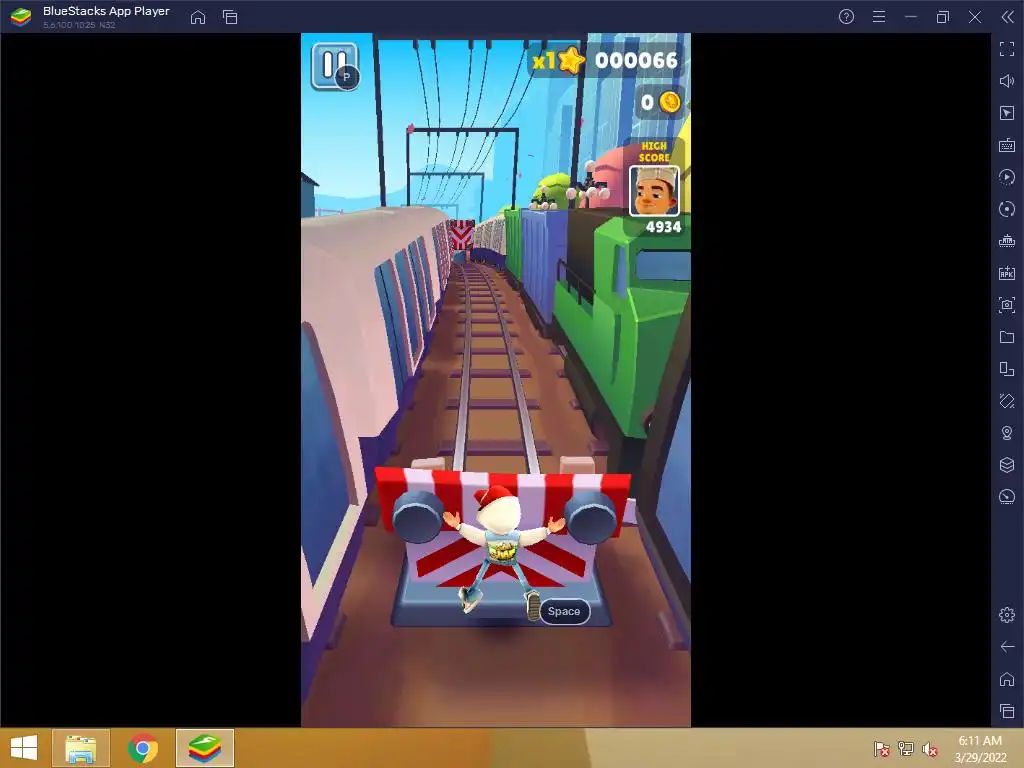Image resolution: width=1024 pixels, height=768 pixels.
Task: Open multi-instance manager layers icon
Action: [x=1007, y=465]
